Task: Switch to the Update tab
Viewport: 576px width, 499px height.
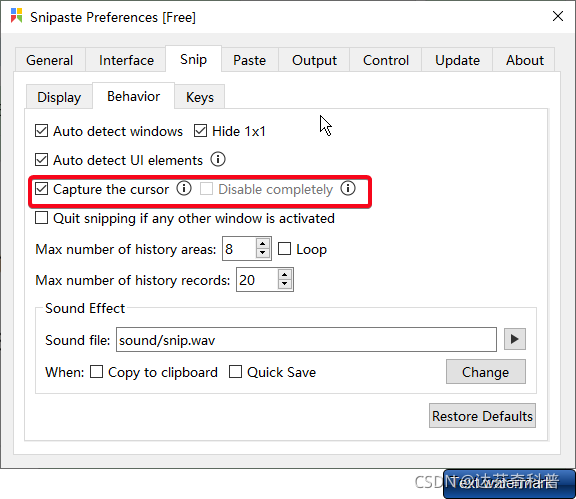Action: click(x=457, y=60)
